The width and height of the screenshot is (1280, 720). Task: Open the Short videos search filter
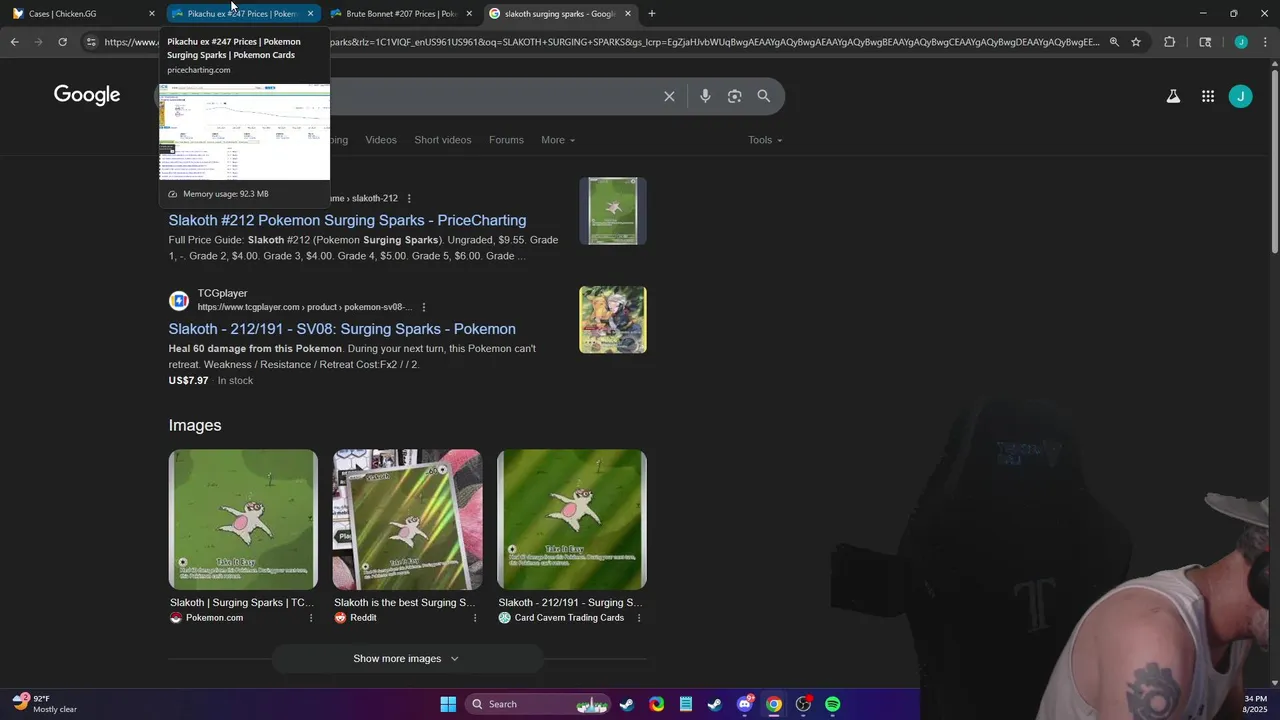[x=443, y=140]
